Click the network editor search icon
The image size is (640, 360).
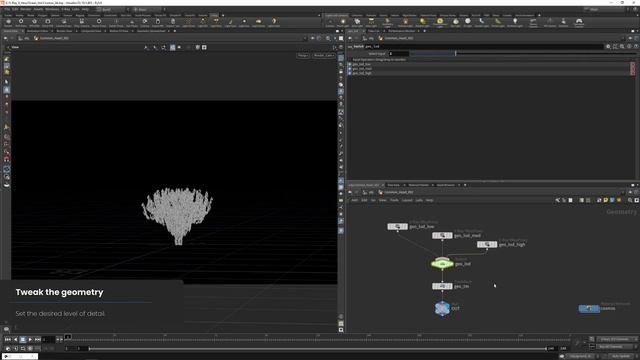click(x=630, y=200)
